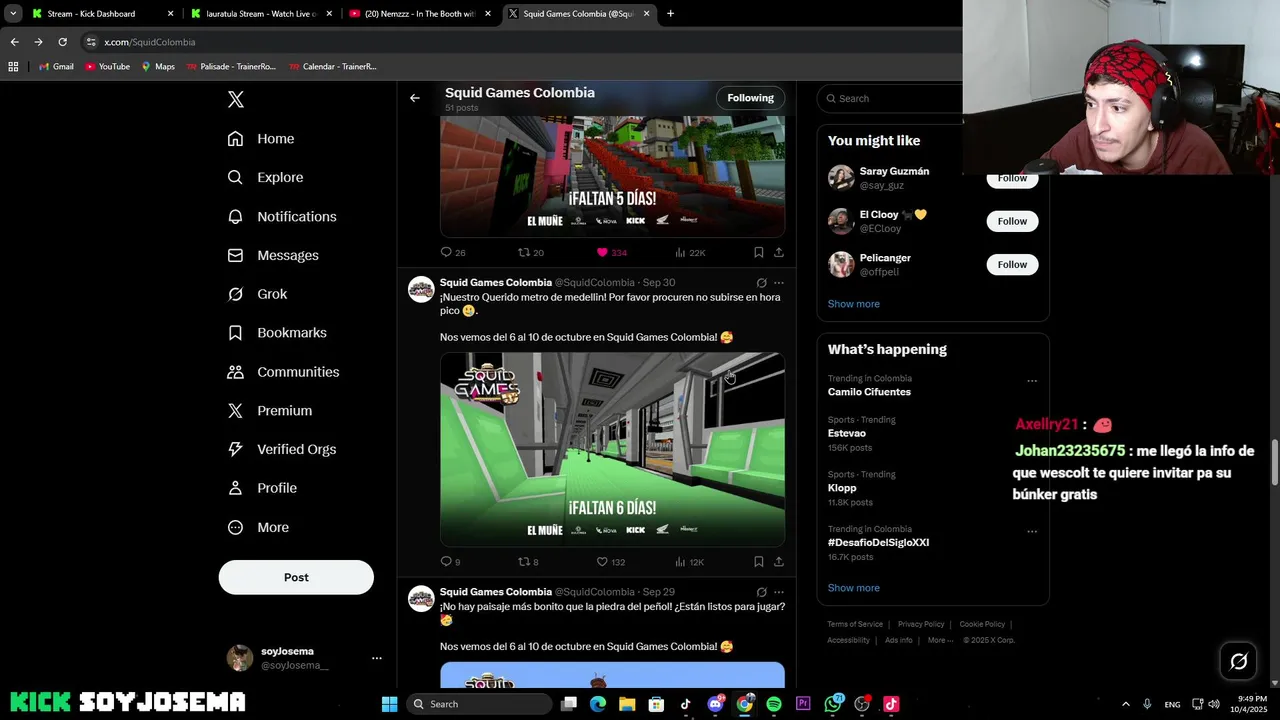Open more options for #DesafioDelSigloXXI trend
1280x720 pixels.
[x=1032, y=532]
